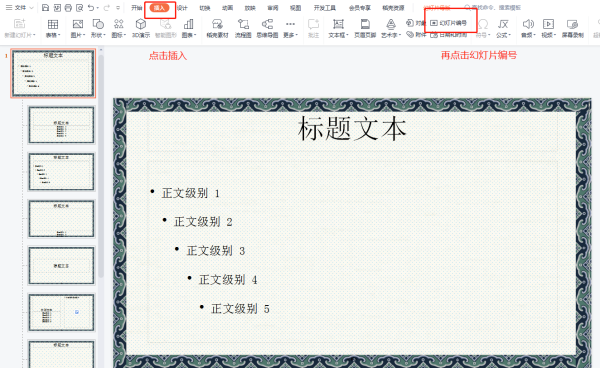This screenshot has height=368, width=600.
Task: Open the 思维导图 mind map tool
Action: point(267,28)
